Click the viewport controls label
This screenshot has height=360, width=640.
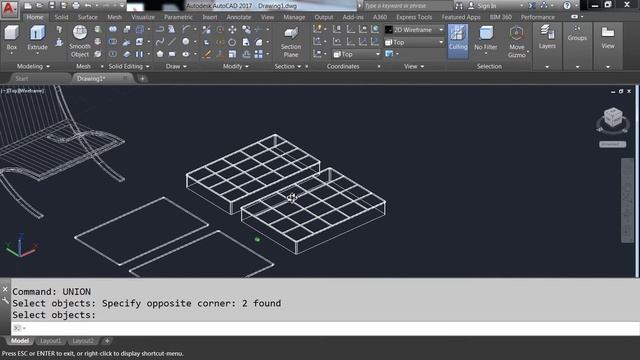coord(23,91)
